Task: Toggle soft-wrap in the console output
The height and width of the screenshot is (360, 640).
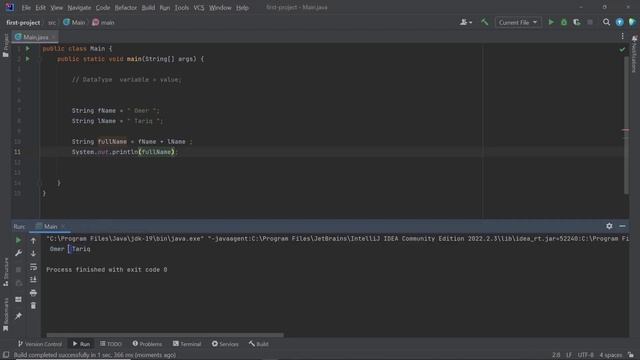Action: click(33, 267)
